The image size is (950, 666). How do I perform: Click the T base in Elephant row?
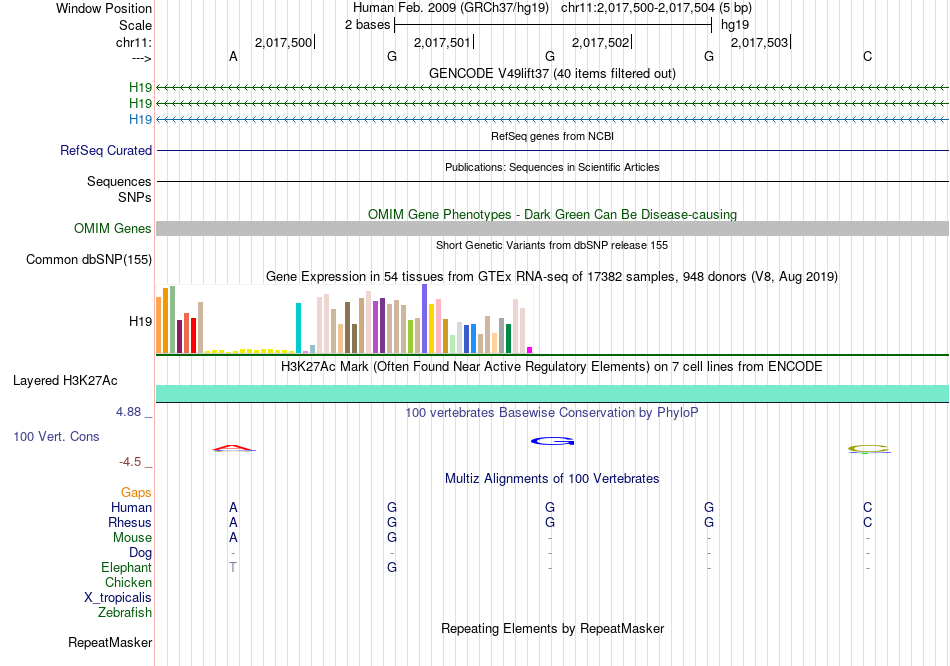tap(233, 567)
